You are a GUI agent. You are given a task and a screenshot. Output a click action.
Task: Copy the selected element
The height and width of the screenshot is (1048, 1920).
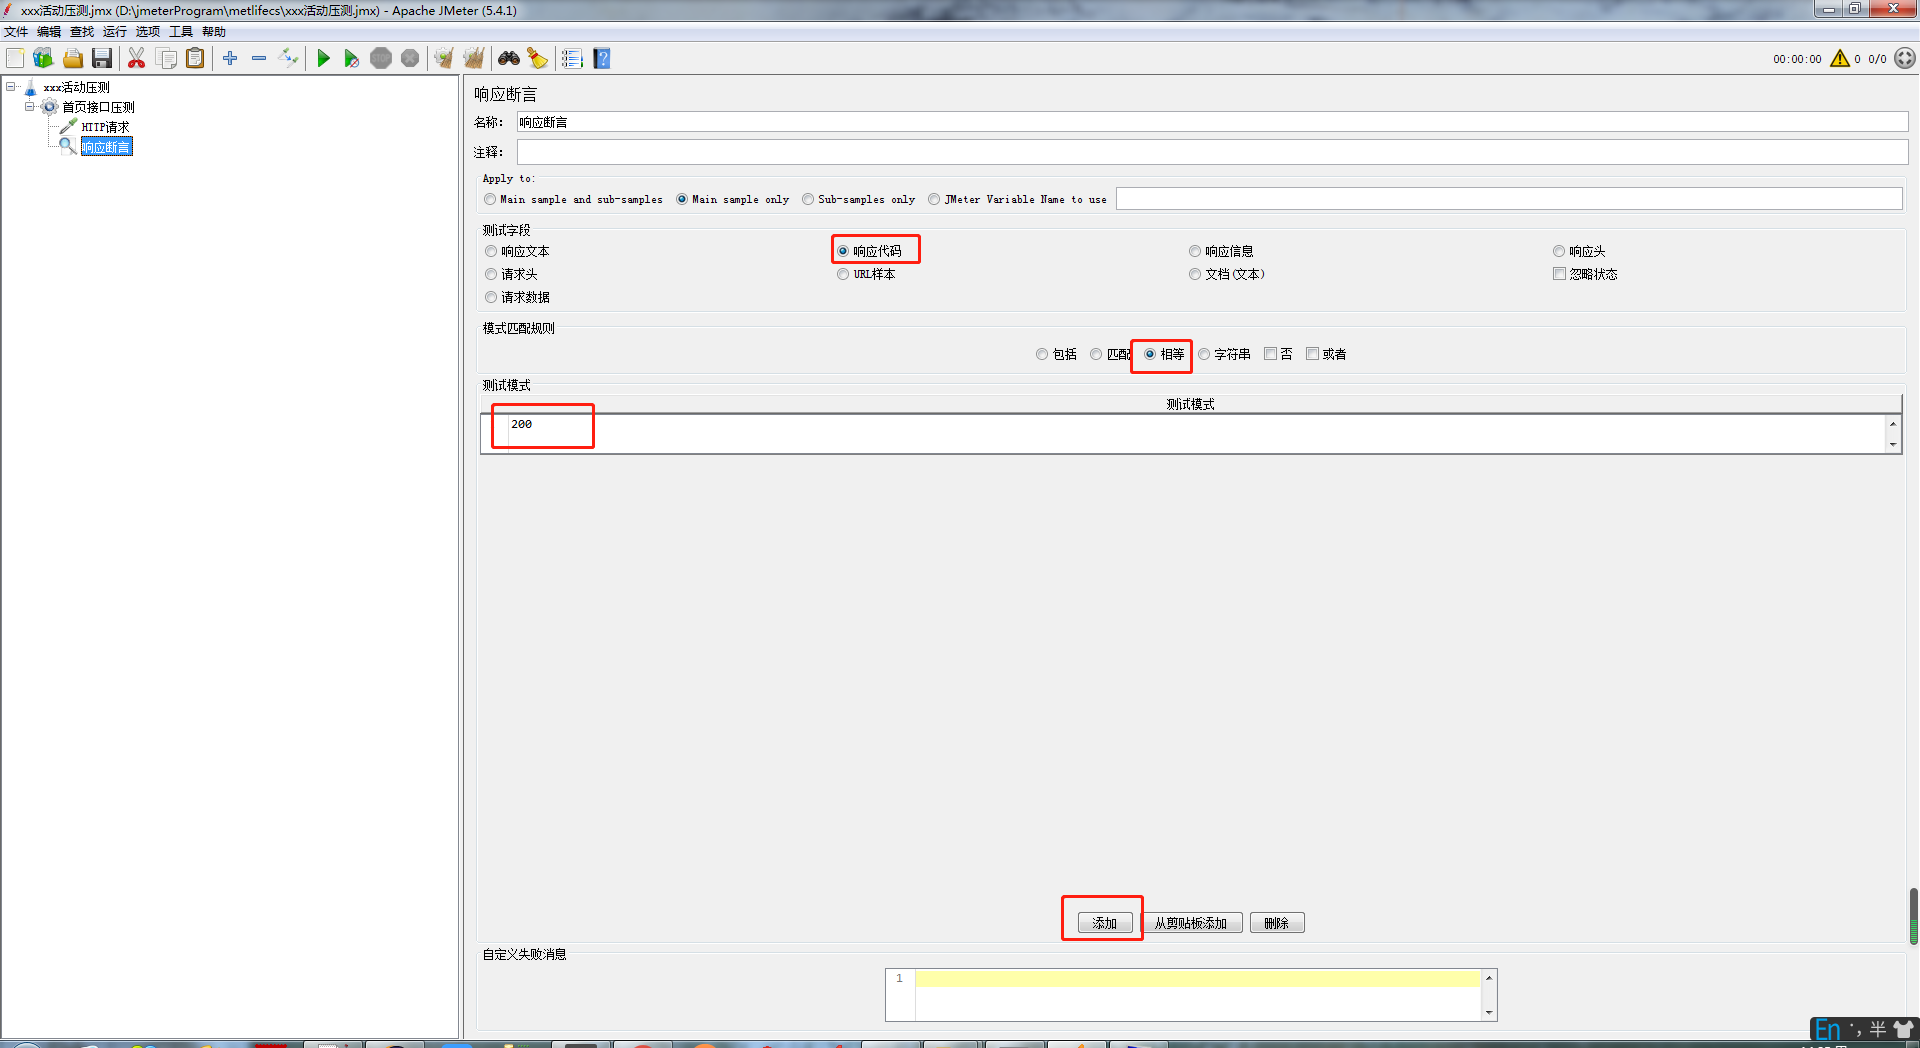coord(166,58)
